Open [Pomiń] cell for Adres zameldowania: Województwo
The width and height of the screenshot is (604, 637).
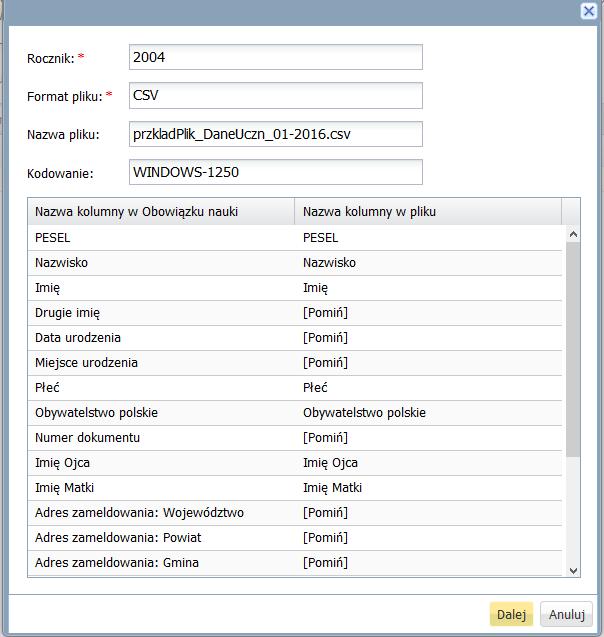coord(428,513)
